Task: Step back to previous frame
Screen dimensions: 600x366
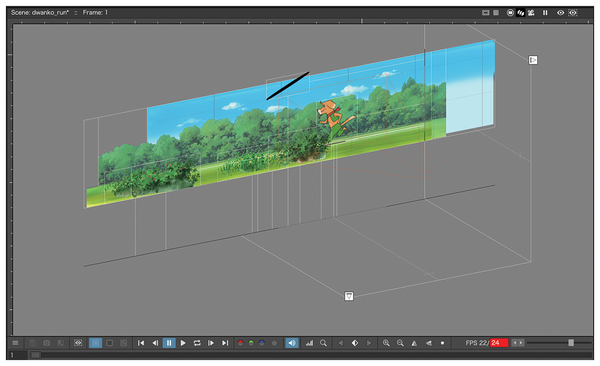Action: (x=155, y=343)
